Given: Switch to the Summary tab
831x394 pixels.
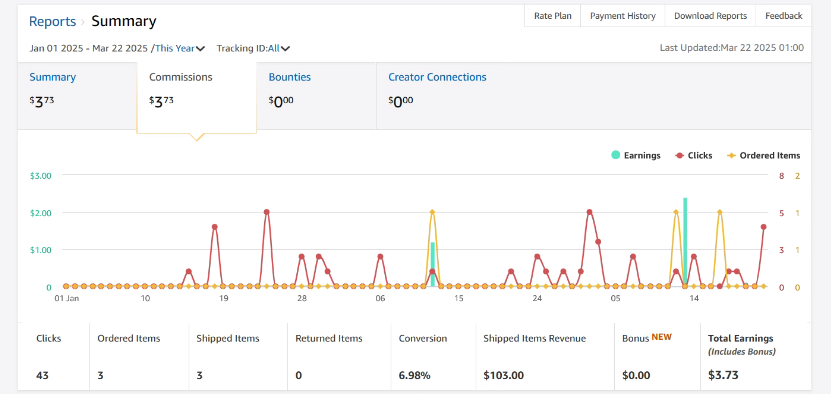Looking at the screenshot, I should [52, 77].
